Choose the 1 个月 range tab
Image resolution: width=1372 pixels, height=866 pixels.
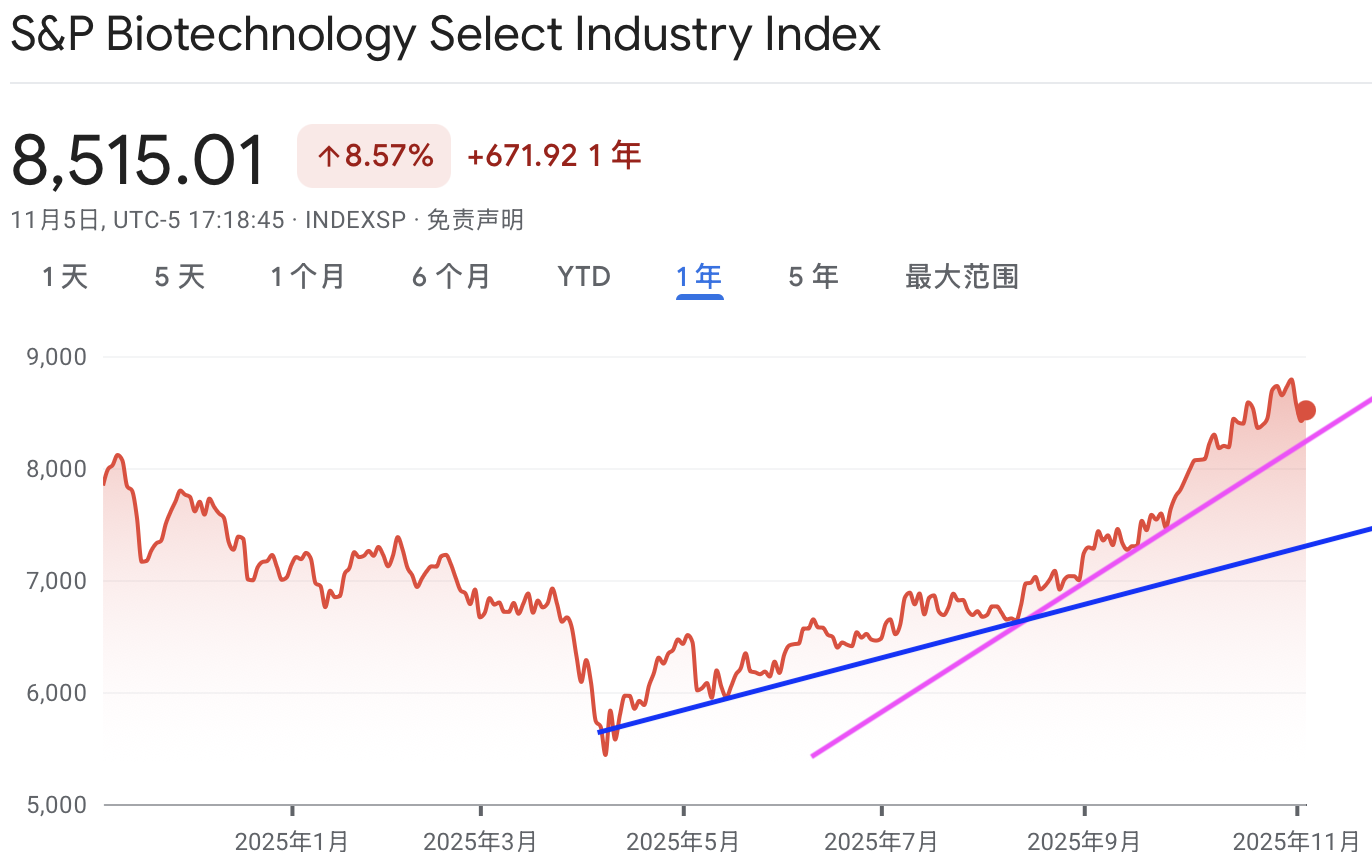pos(308,277)
